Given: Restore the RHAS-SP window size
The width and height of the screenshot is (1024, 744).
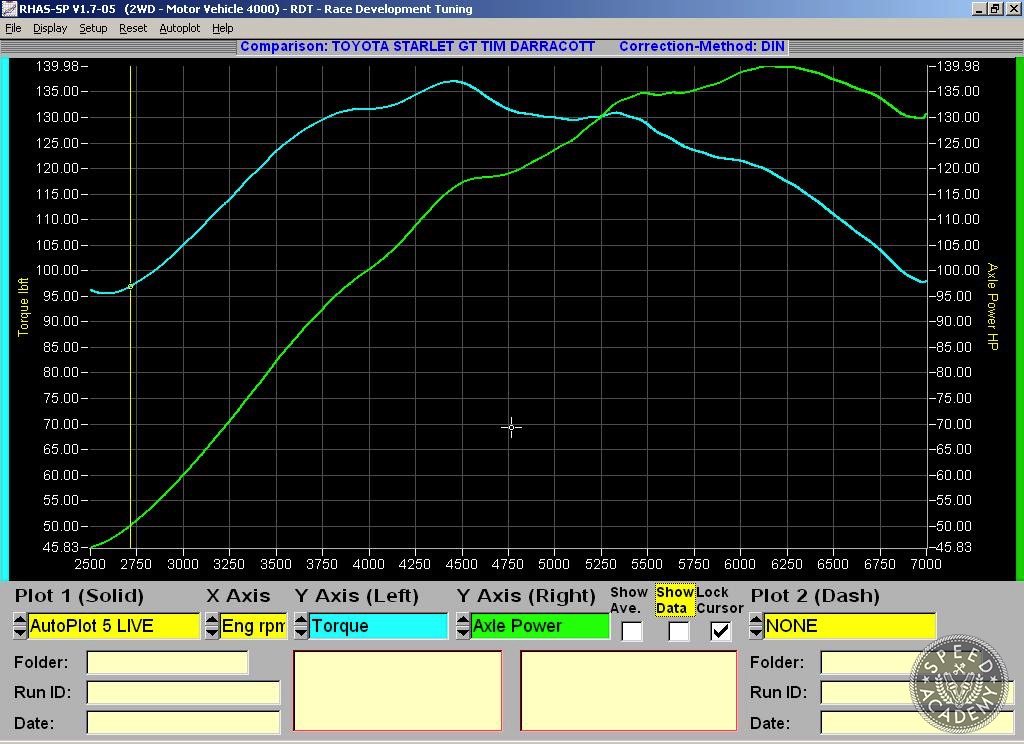Looking at the screenshot, I should click(994, 8).
